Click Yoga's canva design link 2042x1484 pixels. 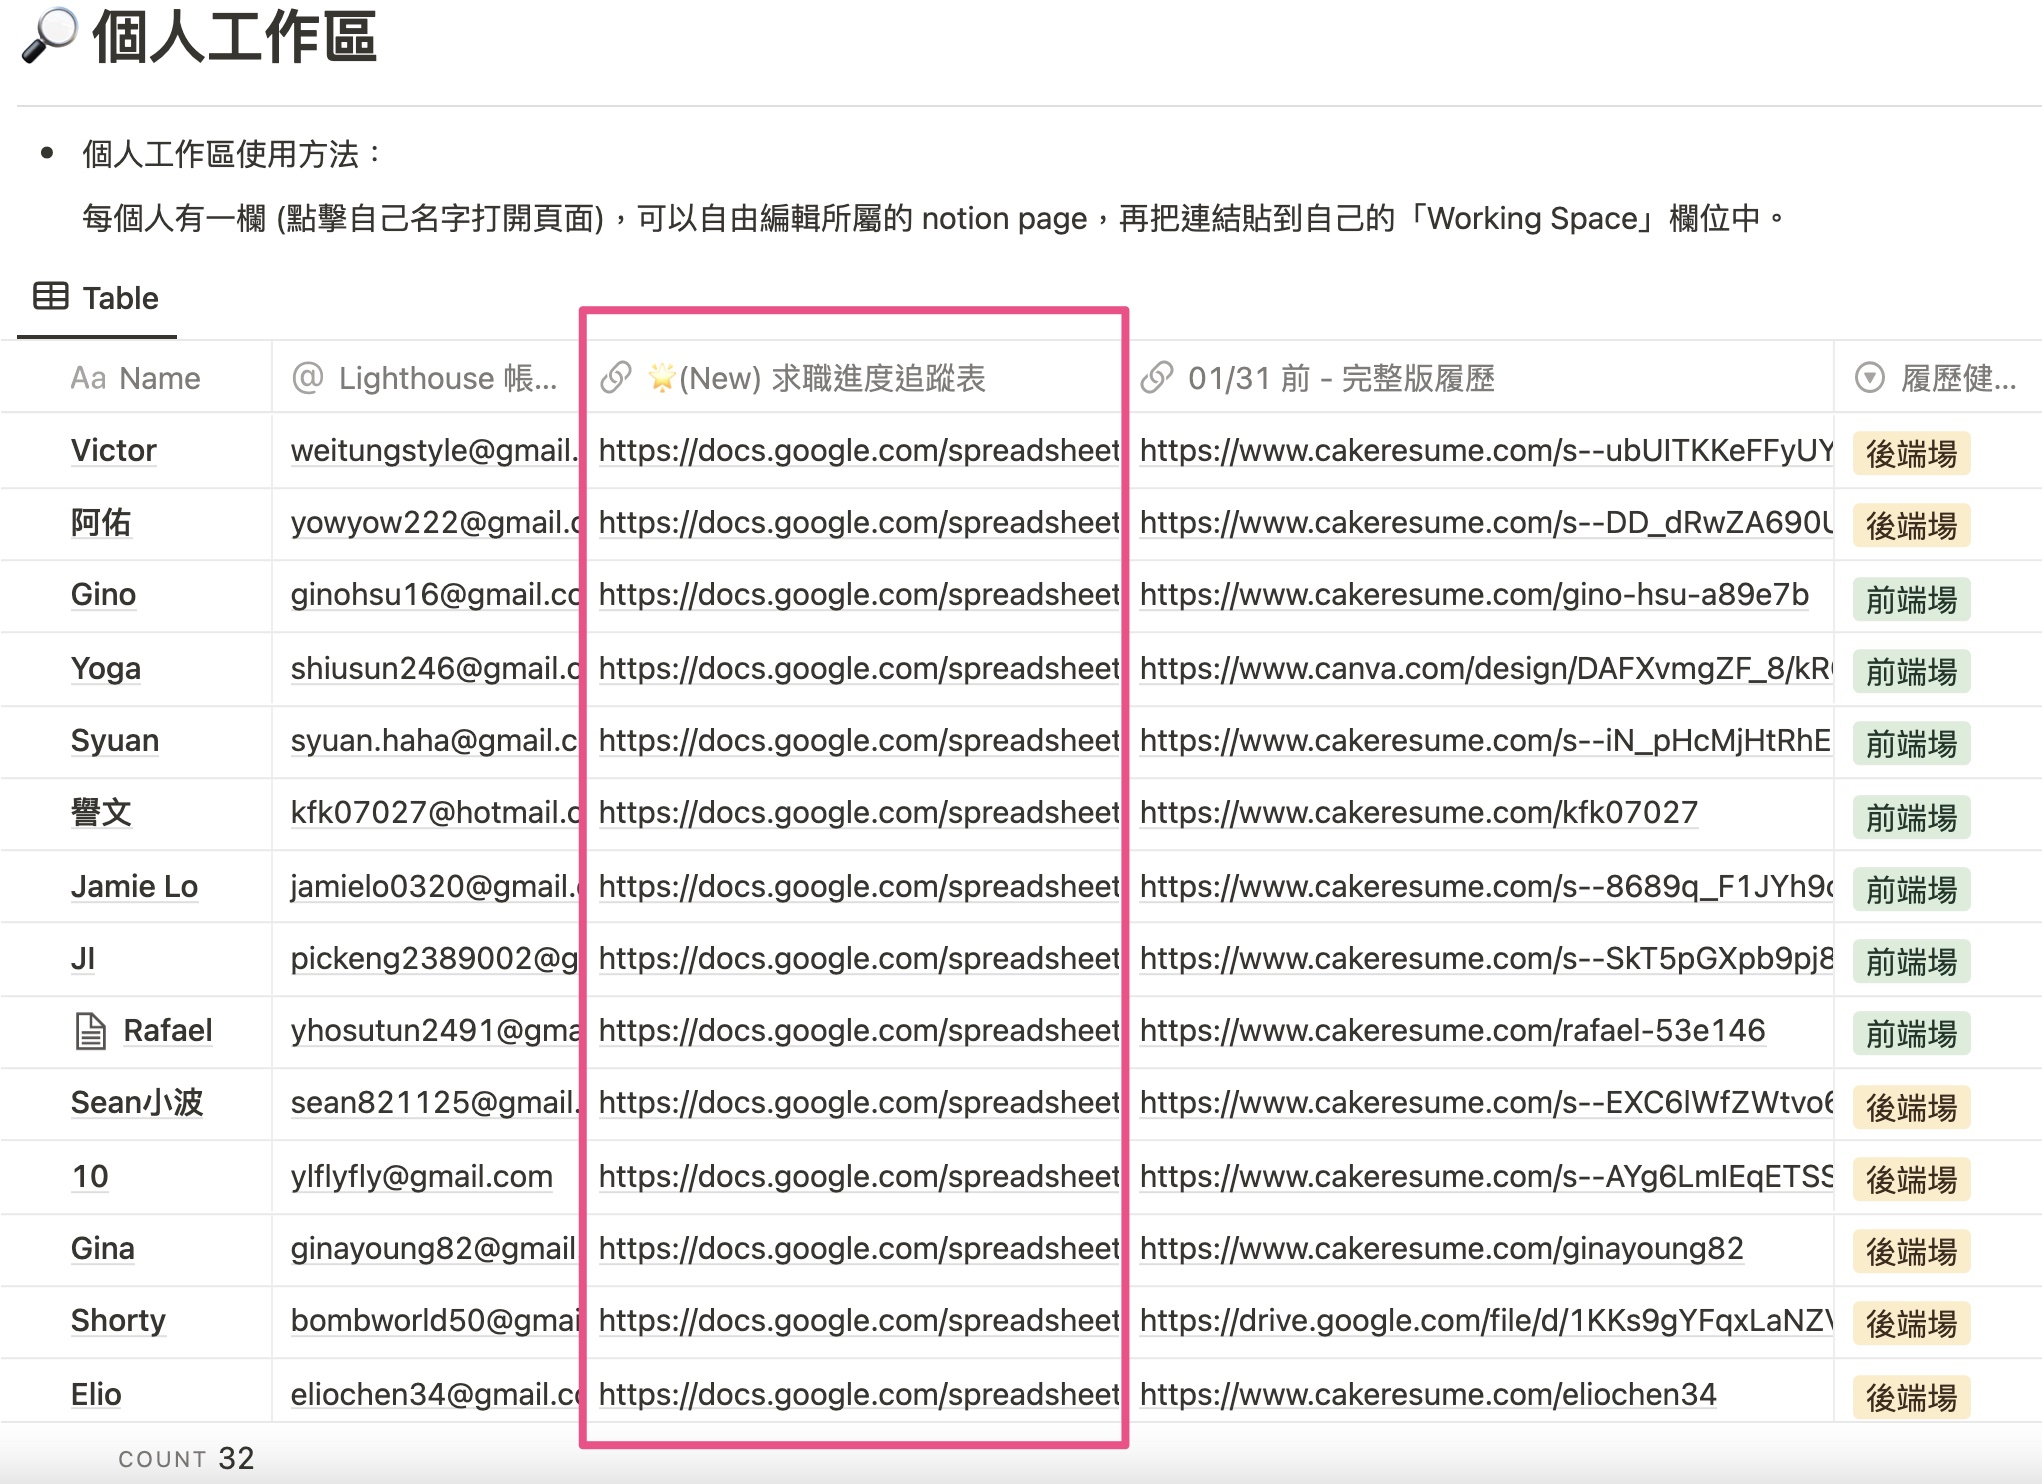pyautogui.click(x=1485, y=668)
